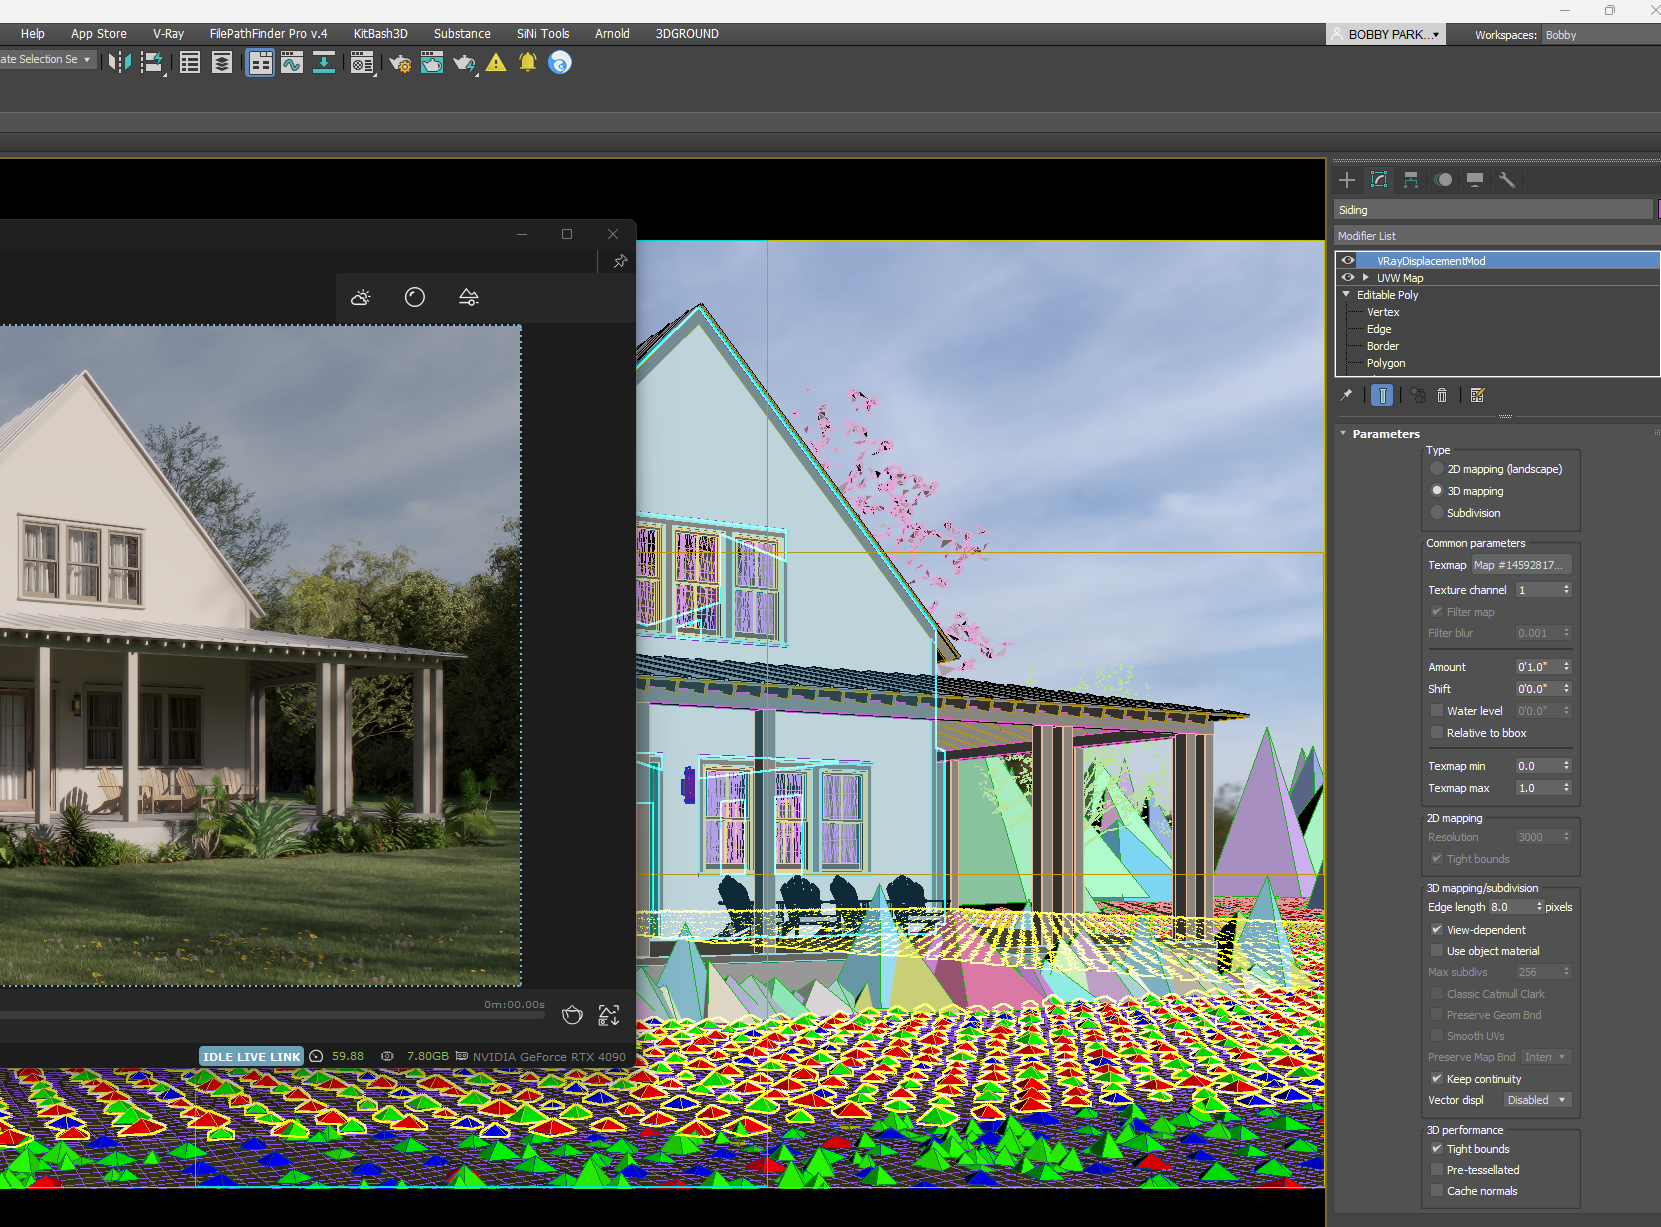Click the Mirror tool icon
The height and width of the screenshot is (1227, 1661).
click(x=119, y=63)
